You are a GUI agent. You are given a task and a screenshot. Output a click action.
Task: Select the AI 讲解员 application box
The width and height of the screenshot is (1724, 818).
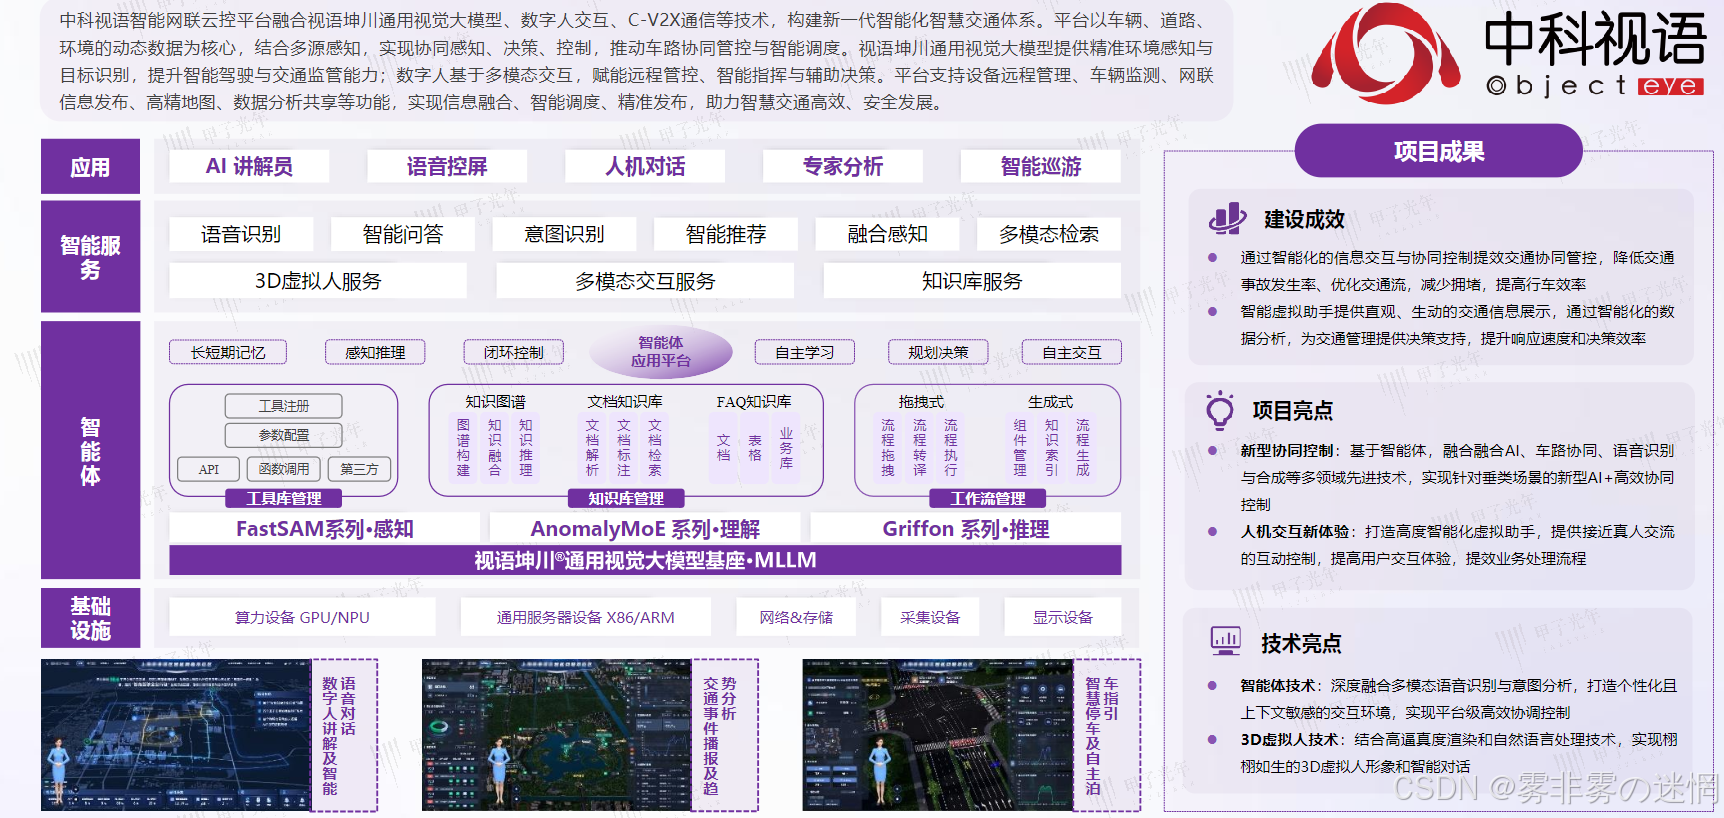point(249,166)
